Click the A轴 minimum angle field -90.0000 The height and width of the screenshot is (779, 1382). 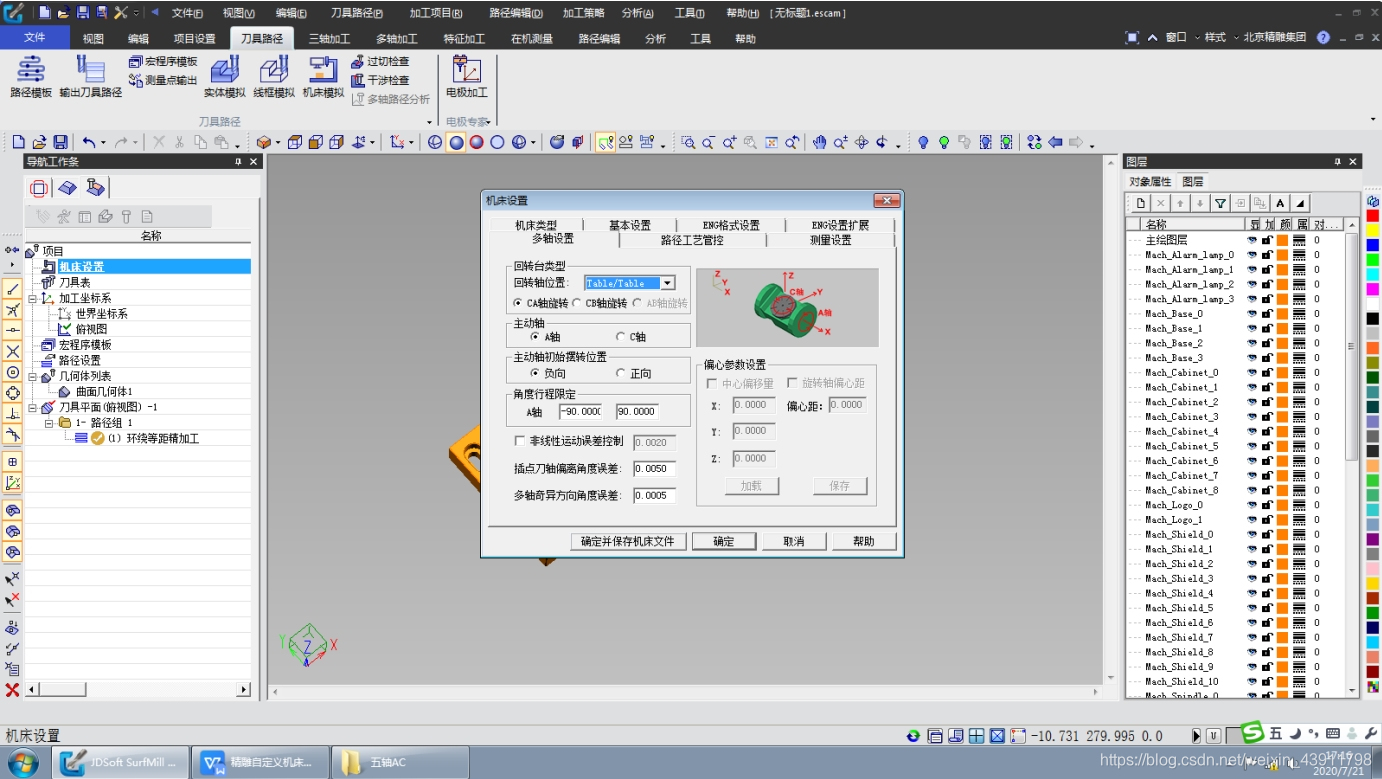click(x=581, y=411)
